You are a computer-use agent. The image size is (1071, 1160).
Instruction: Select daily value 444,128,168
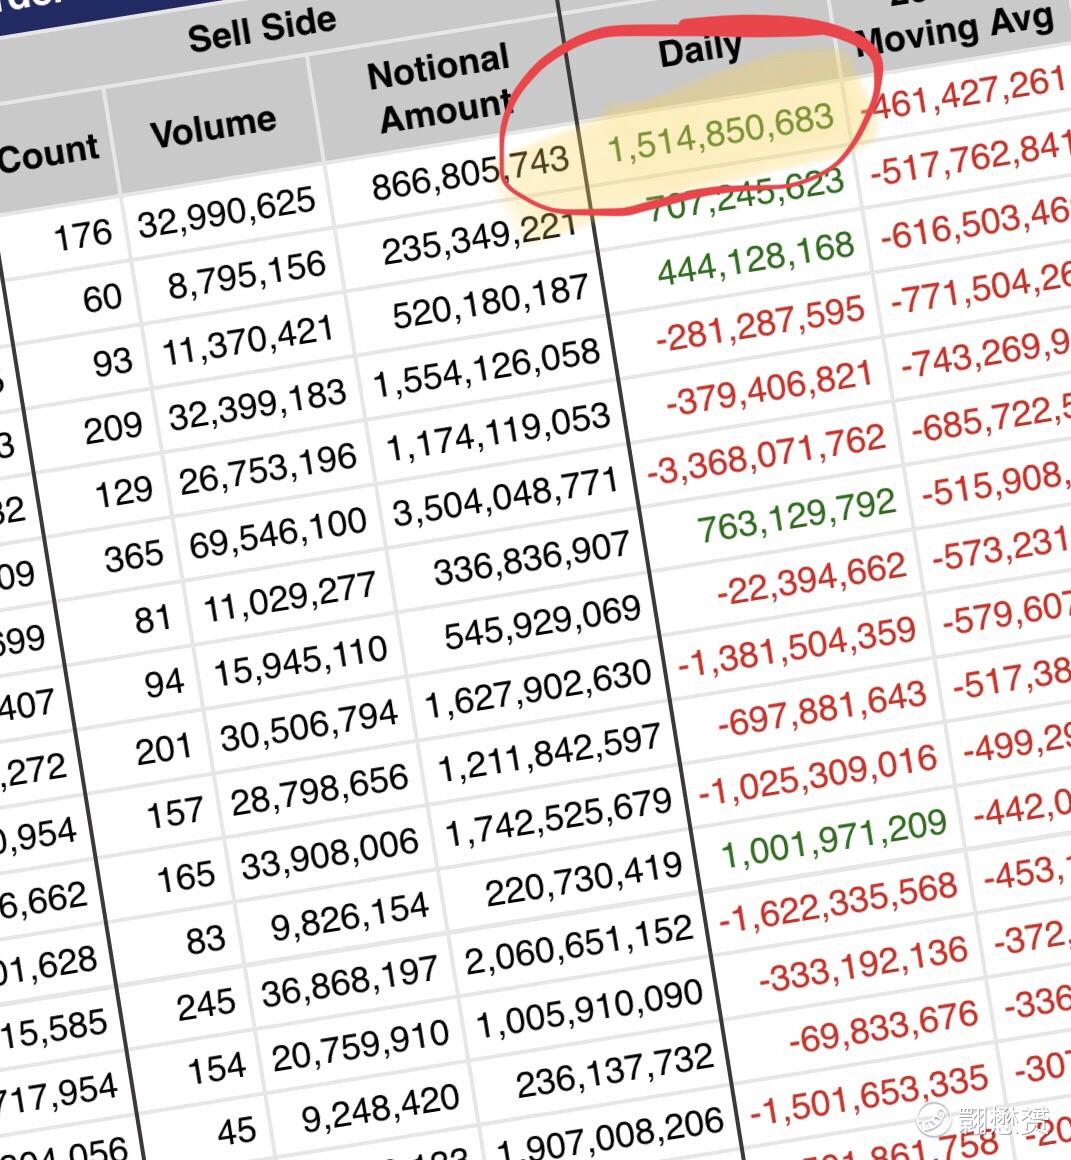[x=757, y=258]
